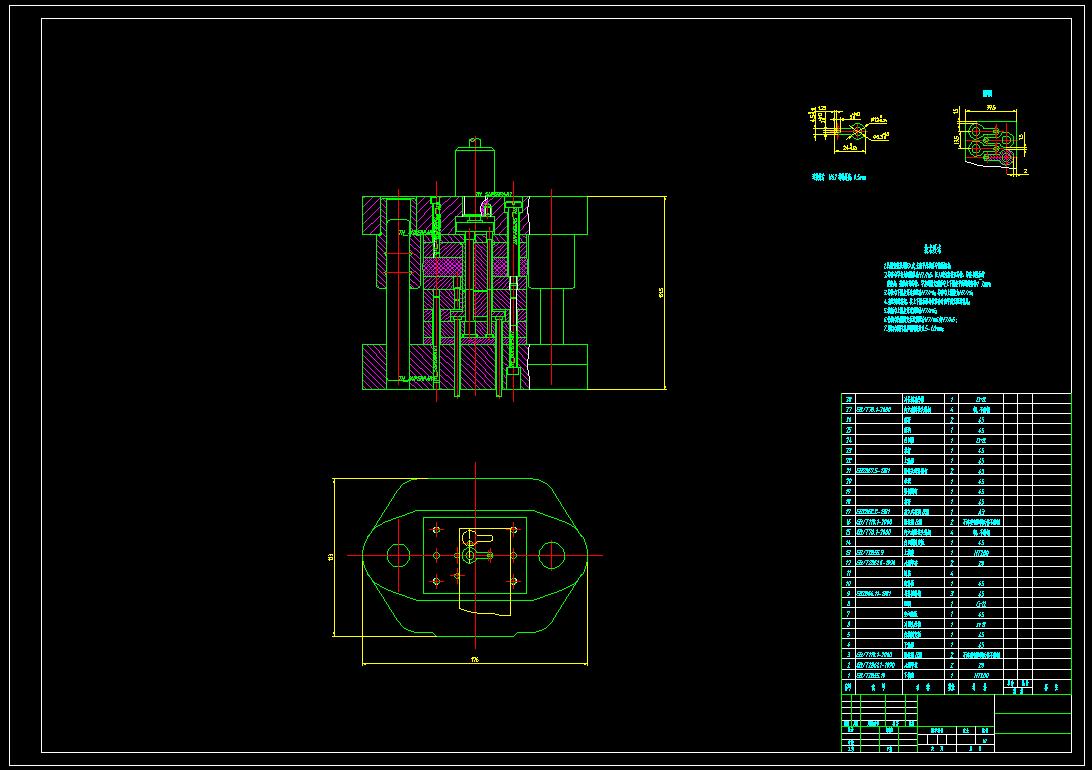The height and width of the screenshot is (770, 1092).
Task: Click the cyan title label above the strip layout
Action: tap(988, 93)
